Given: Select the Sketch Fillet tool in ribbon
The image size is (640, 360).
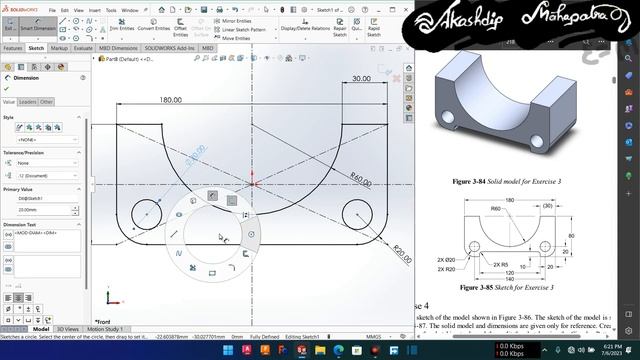Looking at the screenshot, I should (x=89, y=38).
